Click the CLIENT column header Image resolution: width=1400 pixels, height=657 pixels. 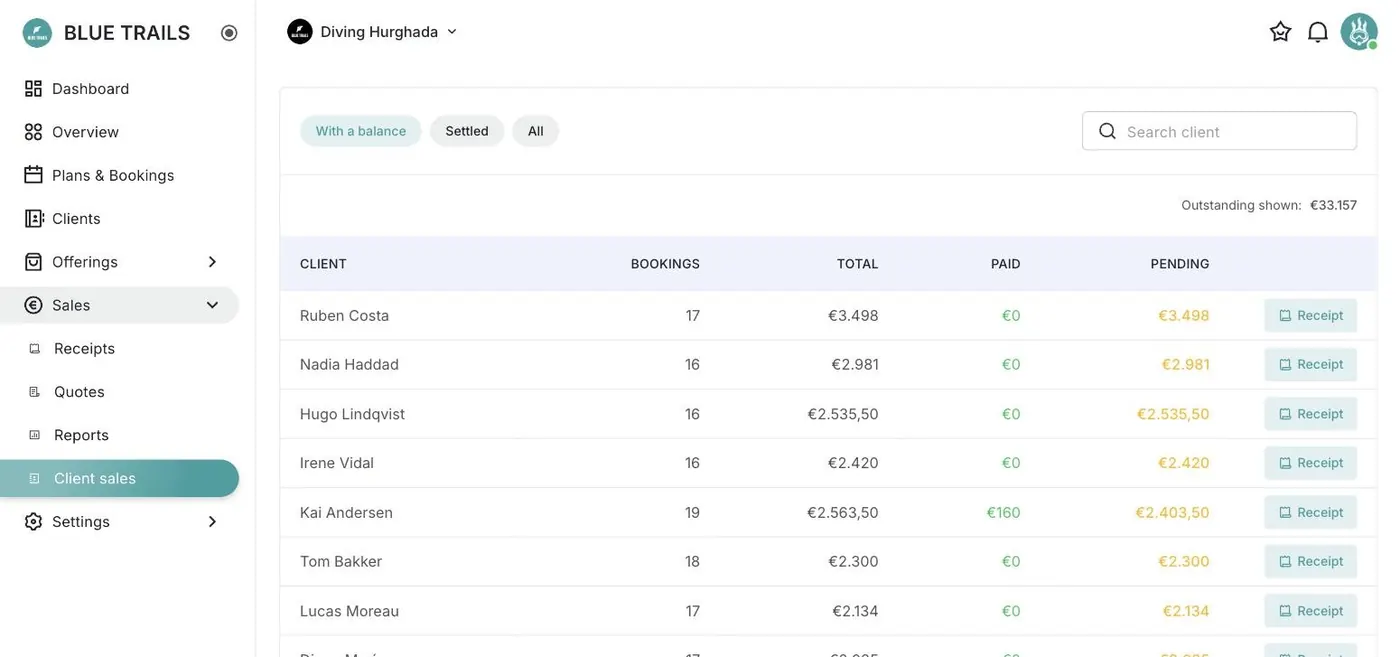pyautogui.click(x=323, y=264)
